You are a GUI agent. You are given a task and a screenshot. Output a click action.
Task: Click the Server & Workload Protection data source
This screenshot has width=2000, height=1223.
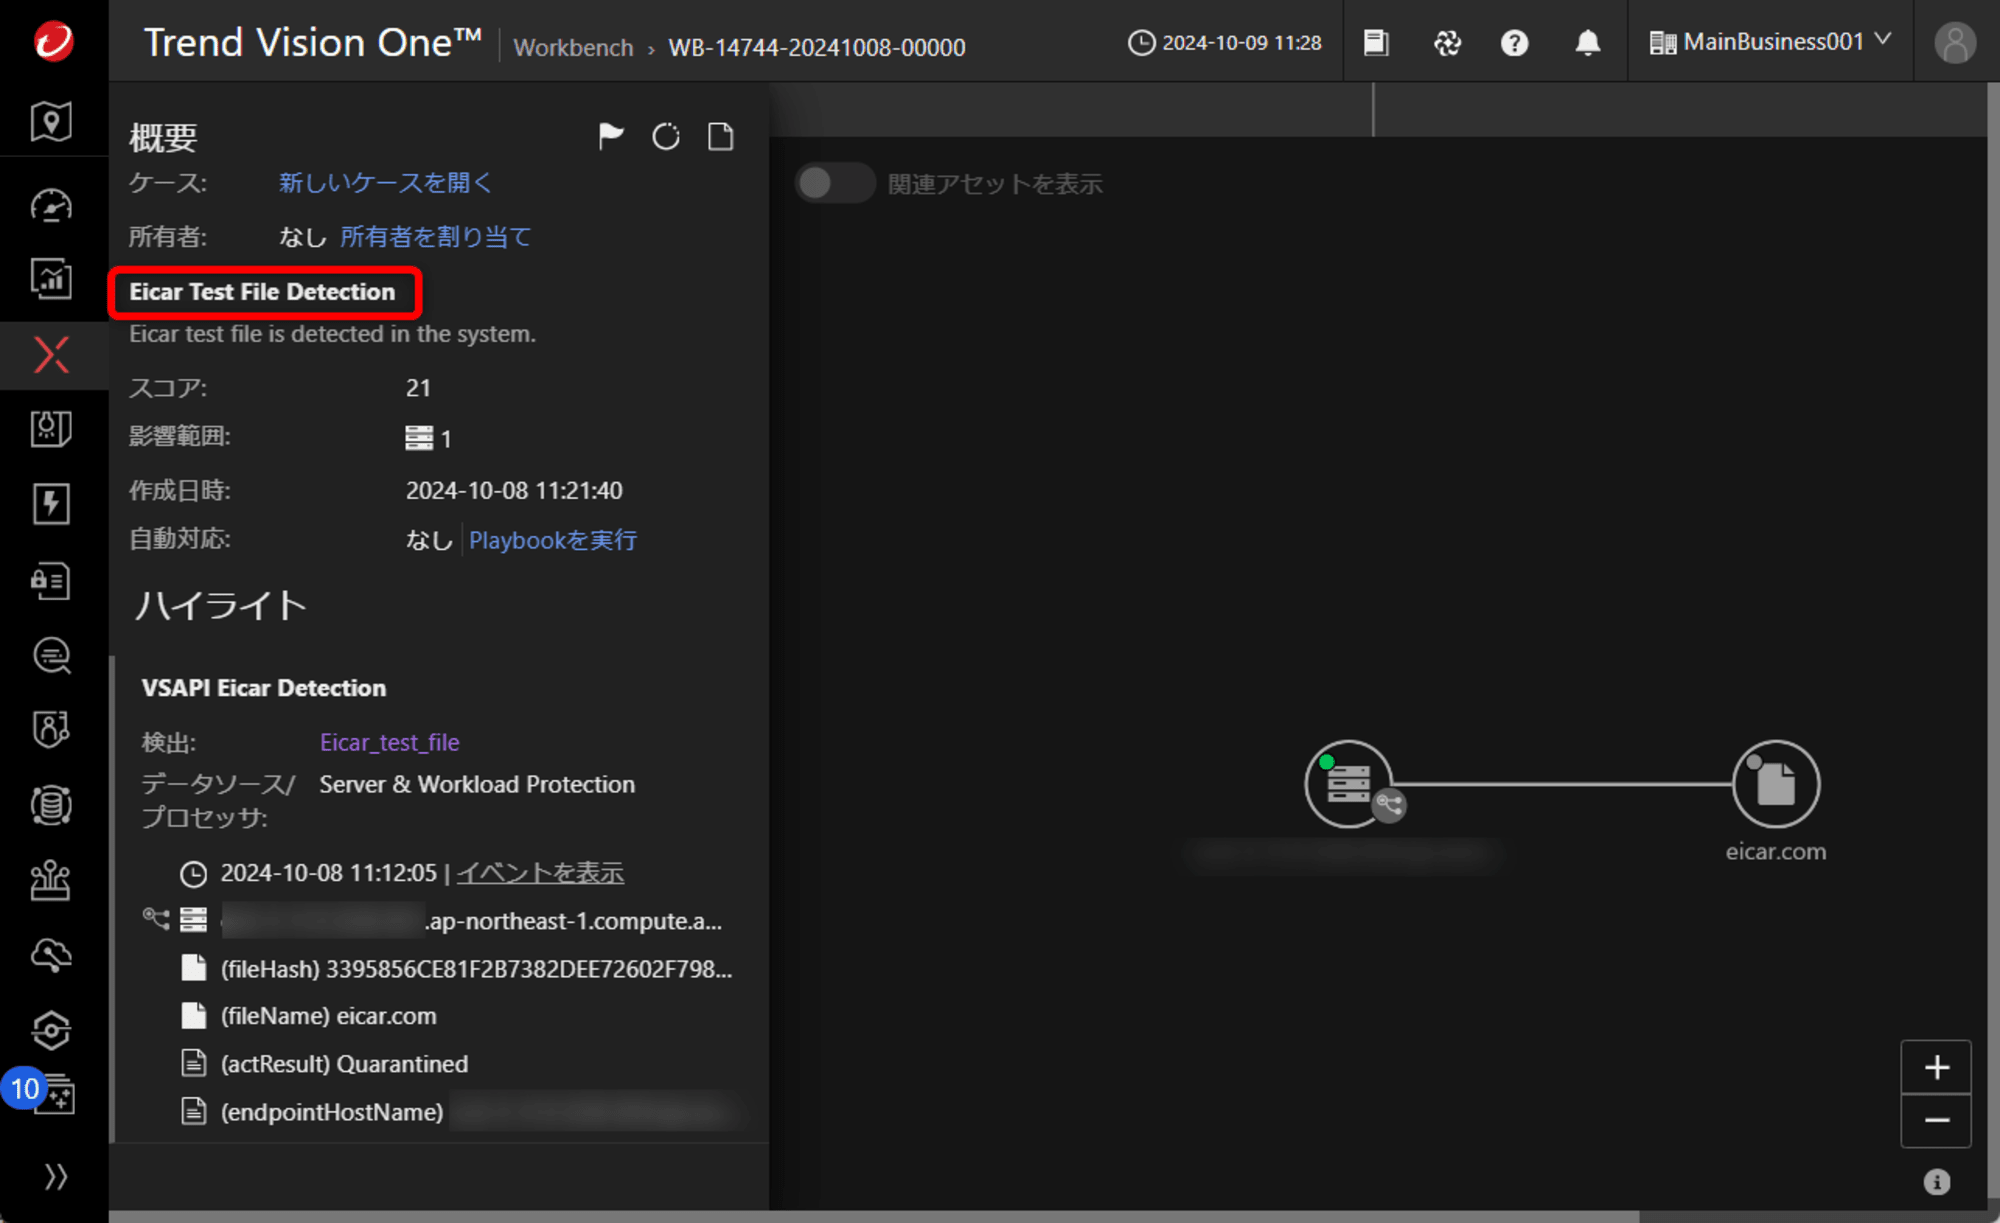[x=477, y=784]
